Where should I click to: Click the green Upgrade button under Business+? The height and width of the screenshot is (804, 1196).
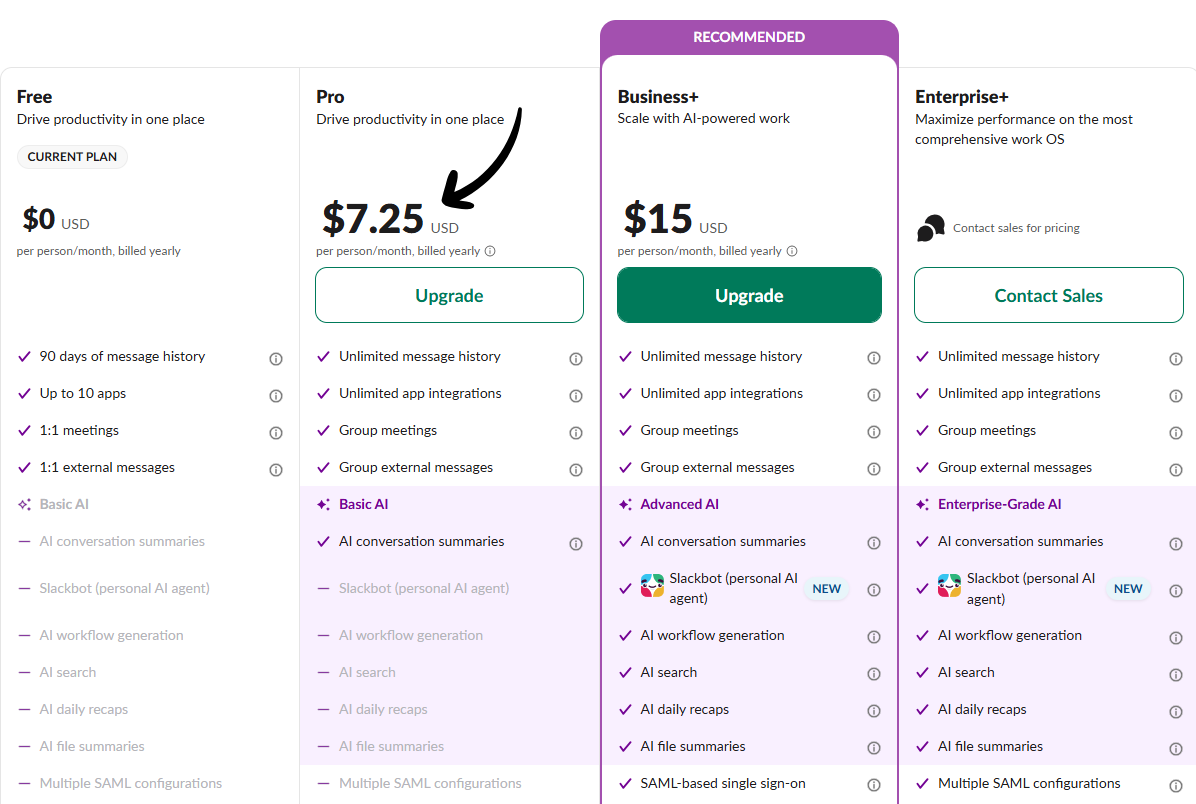coord(749,295)
